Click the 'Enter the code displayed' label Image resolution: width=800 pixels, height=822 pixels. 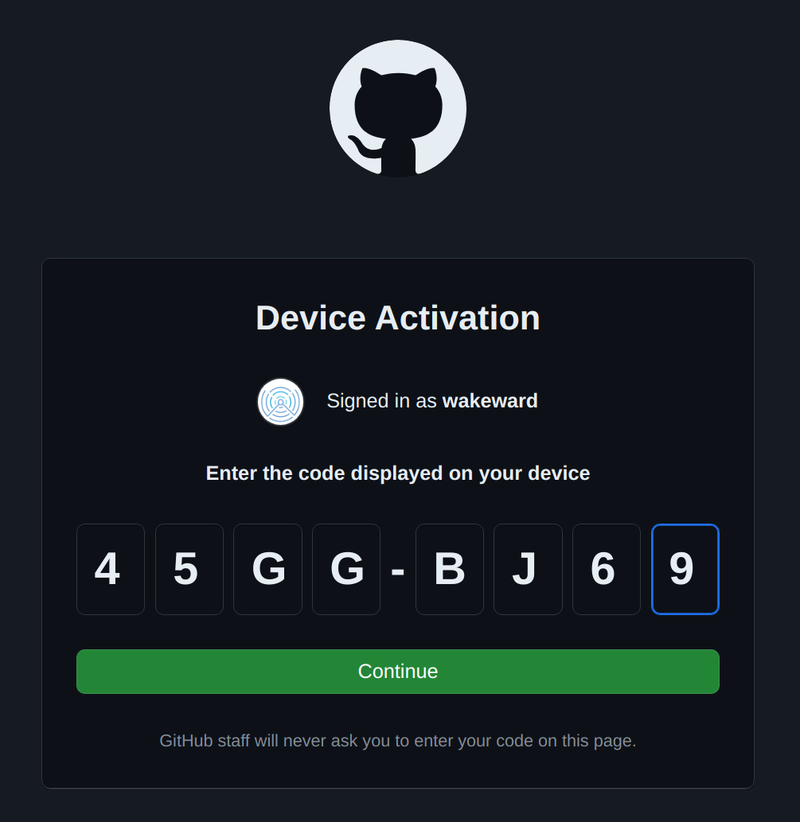point(398,473)
